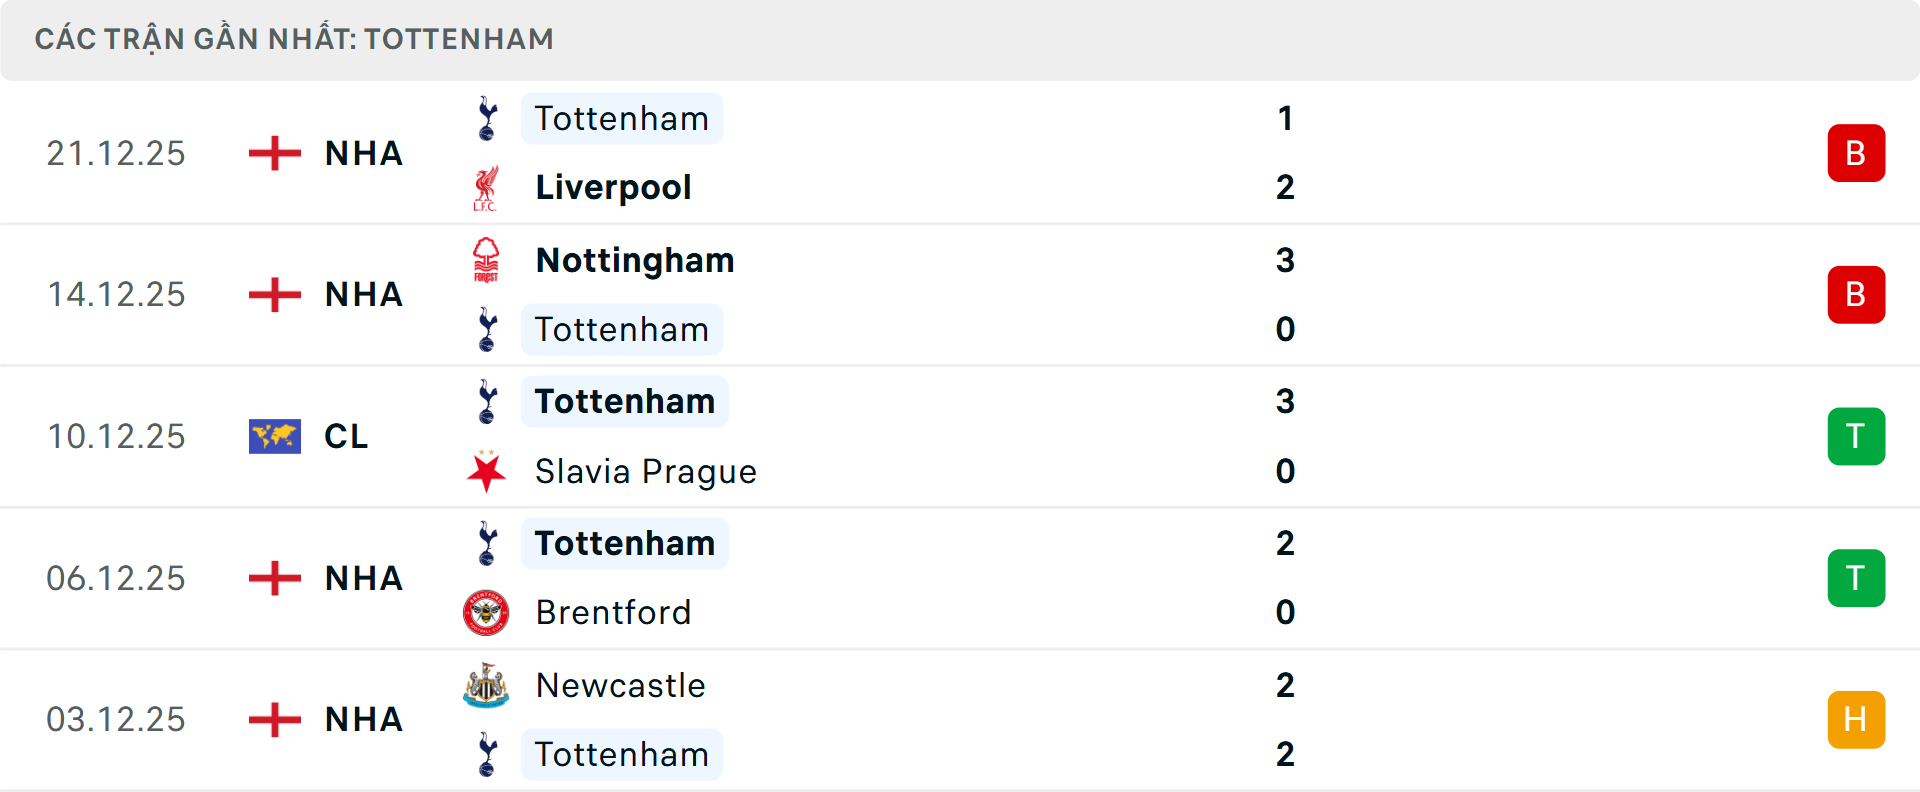
Task: Select the Liverpool club logo
Action: [x=487, y=187]
